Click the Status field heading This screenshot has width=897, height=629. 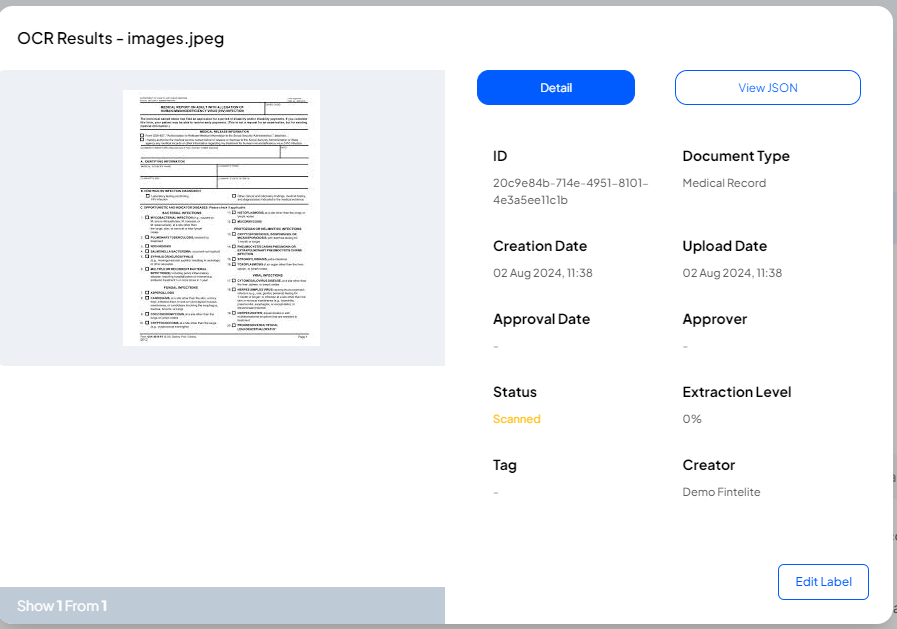[514, 392]
